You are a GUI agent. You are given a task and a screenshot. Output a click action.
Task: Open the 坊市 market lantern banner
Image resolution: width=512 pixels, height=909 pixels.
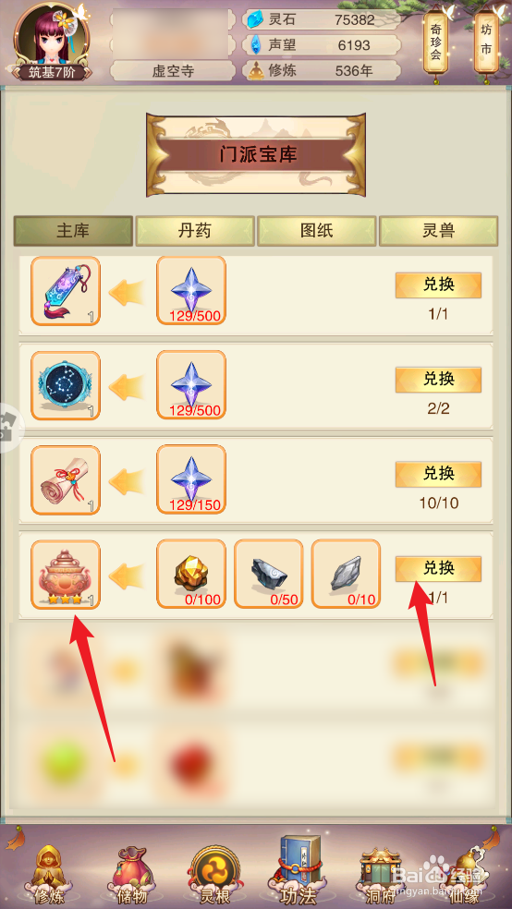point(486,39)
